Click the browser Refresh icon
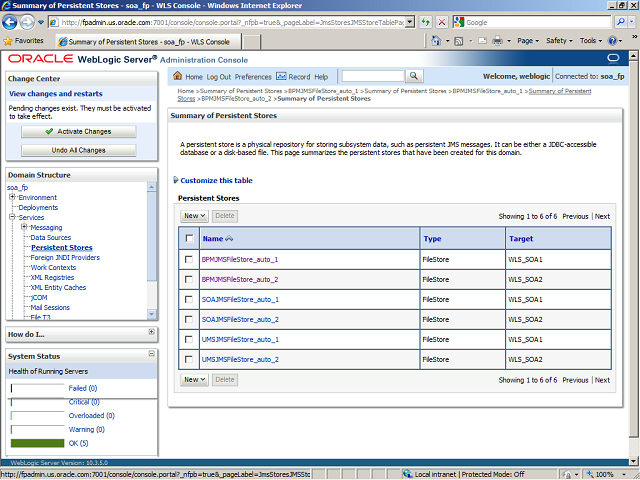 [426, 22]
